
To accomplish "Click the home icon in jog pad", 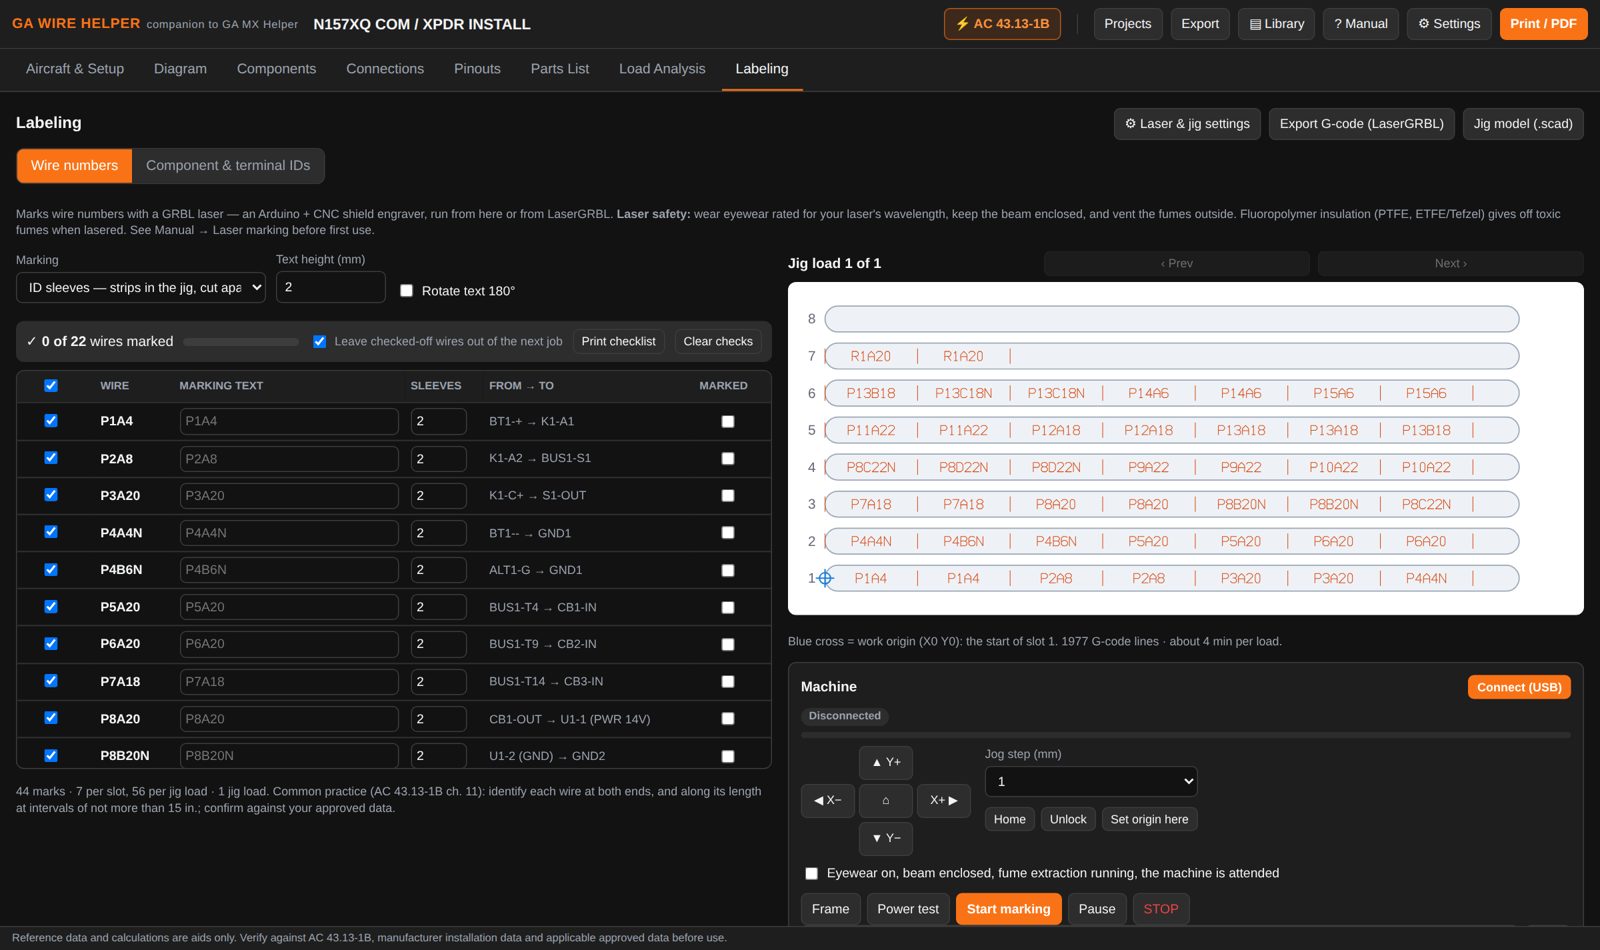I will tap(886, 800).
